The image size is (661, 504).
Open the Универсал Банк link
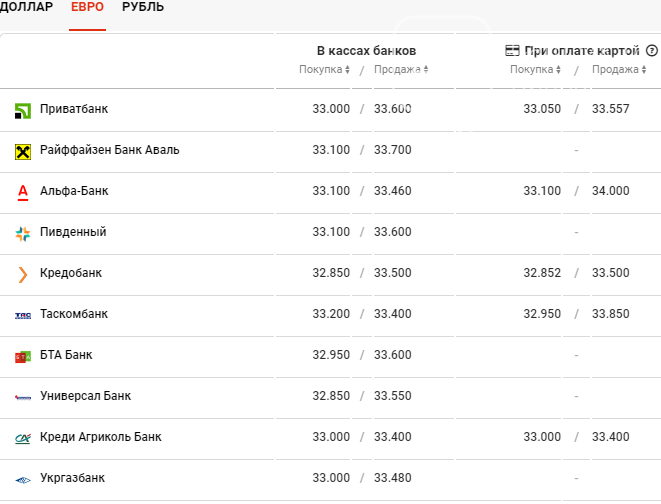(86, 396)
